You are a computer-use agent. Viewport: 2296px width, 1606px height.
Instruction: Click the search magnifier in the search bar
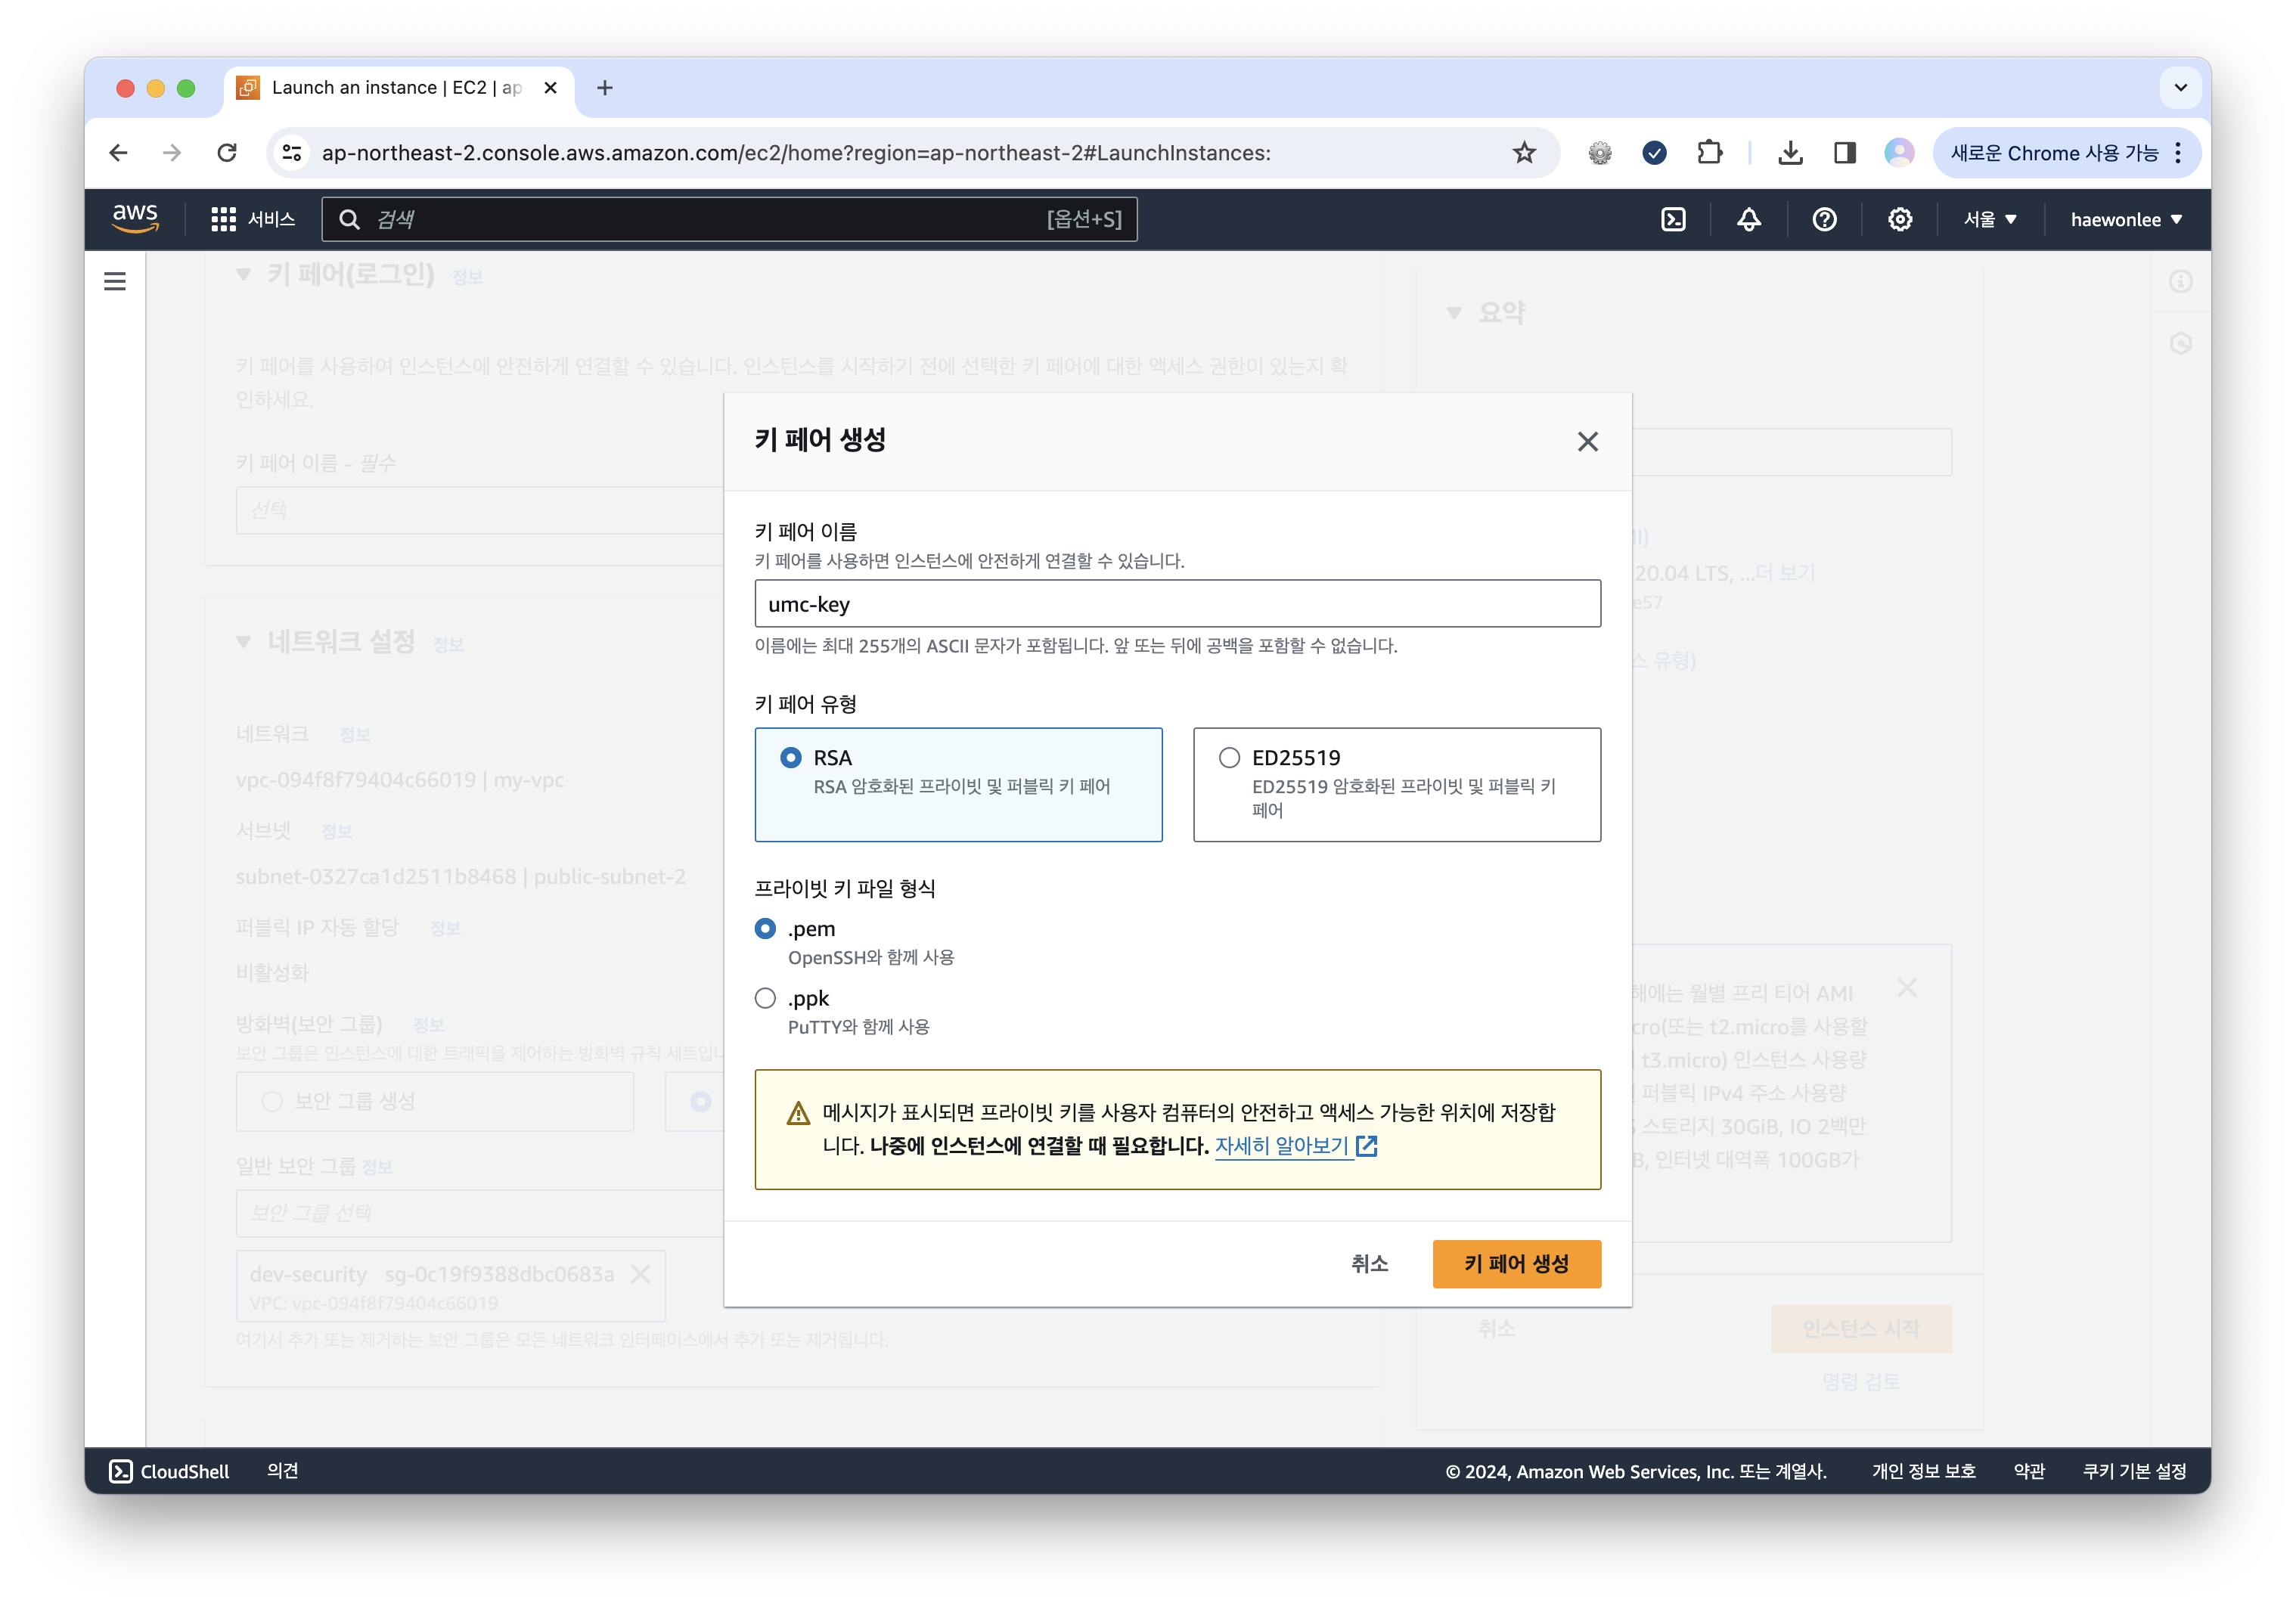point(349,219)
